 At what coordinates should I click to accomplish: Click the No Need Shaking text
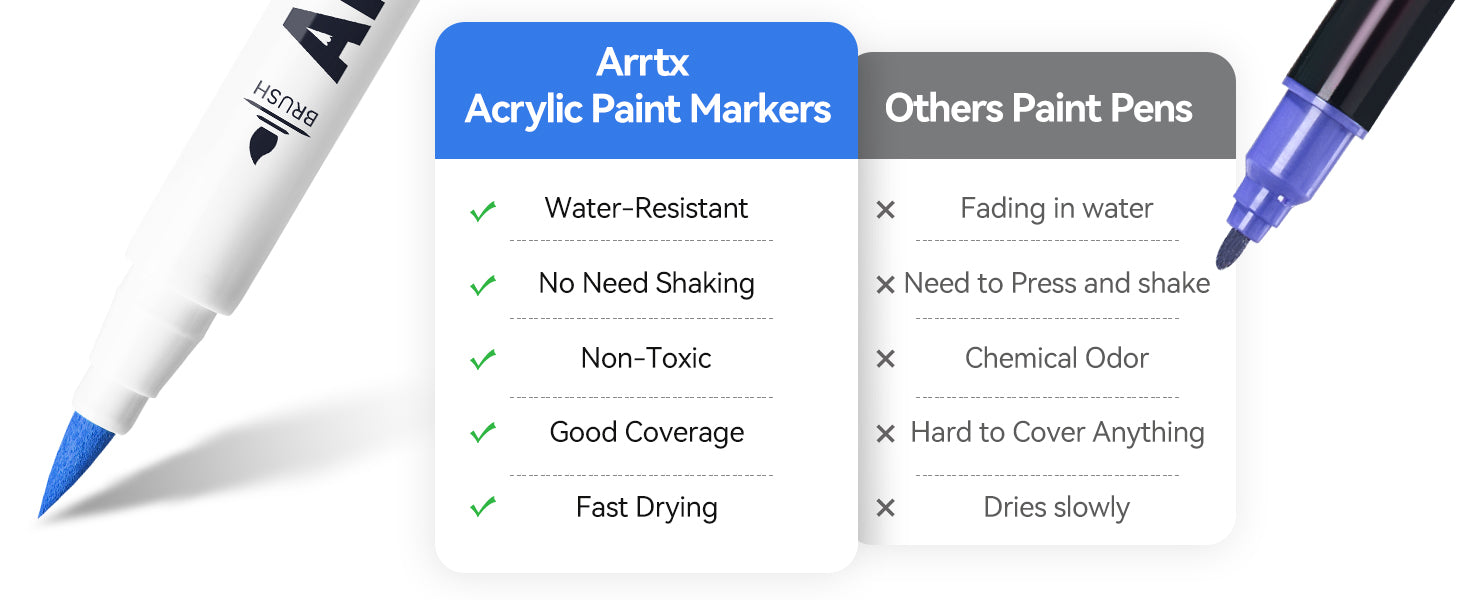pos(646,283)
